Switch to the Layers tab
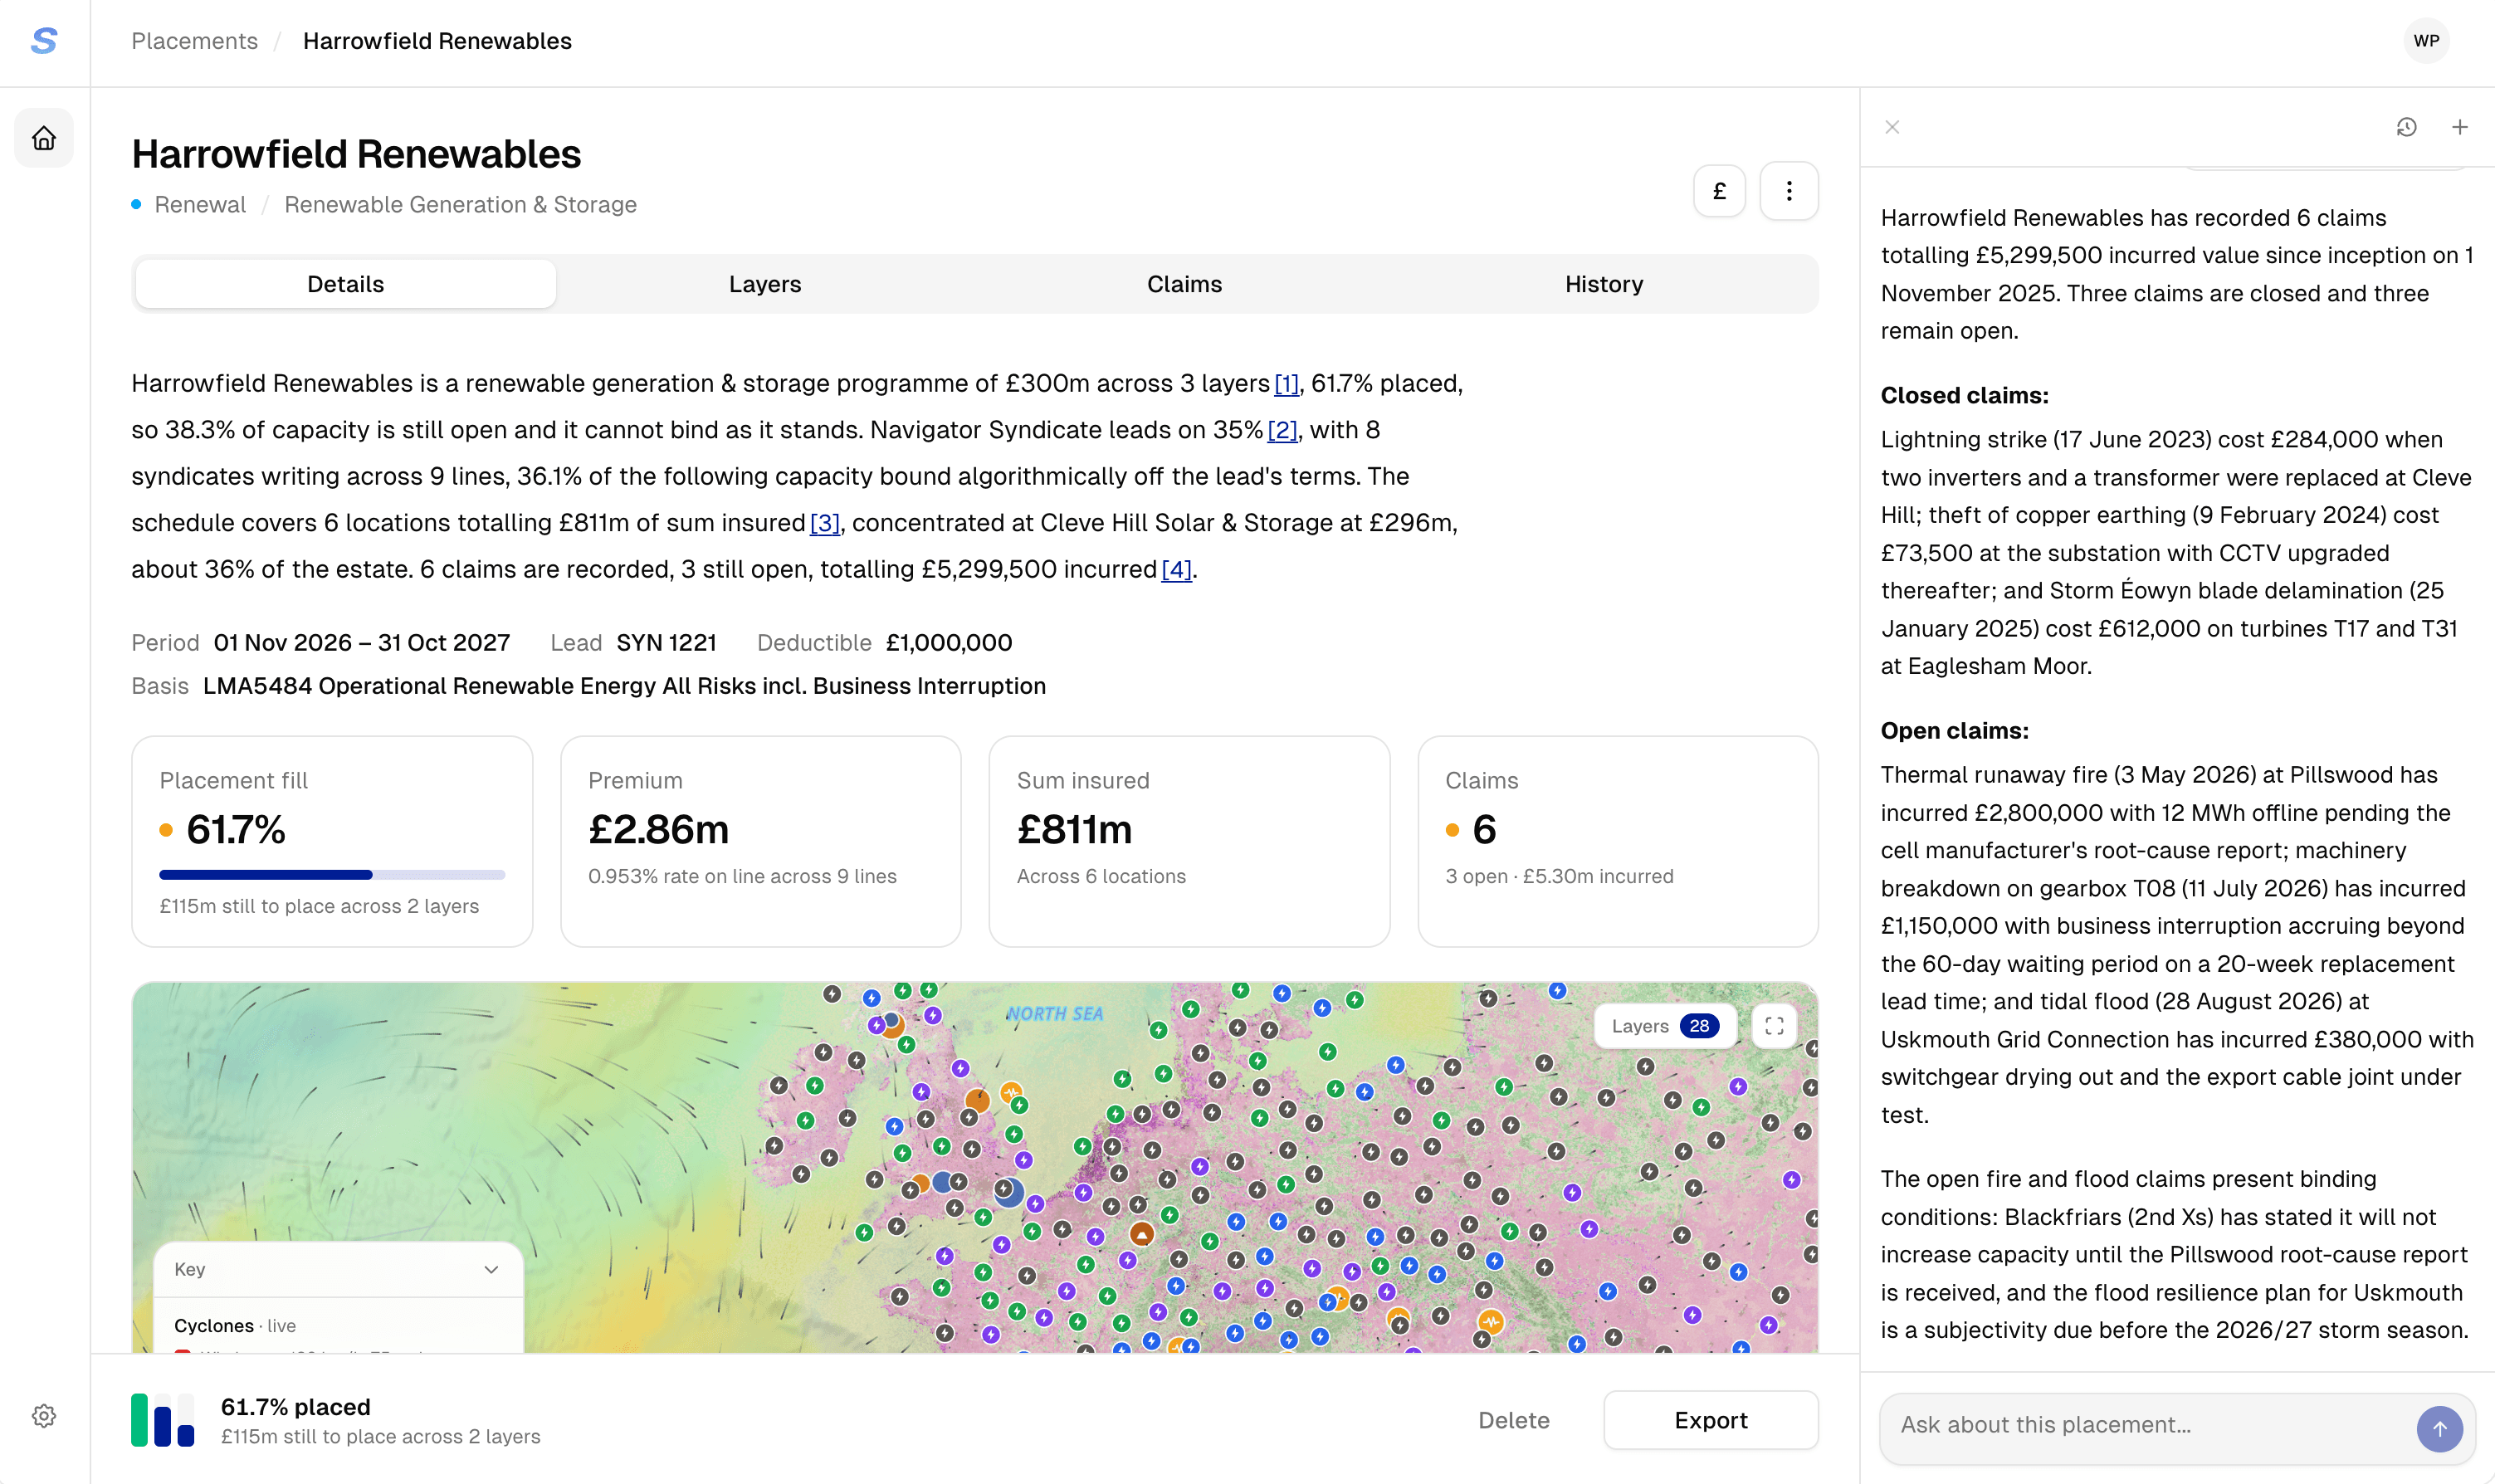Image resolution: width=2495 pixels, height=1484 pixels. 765,284
